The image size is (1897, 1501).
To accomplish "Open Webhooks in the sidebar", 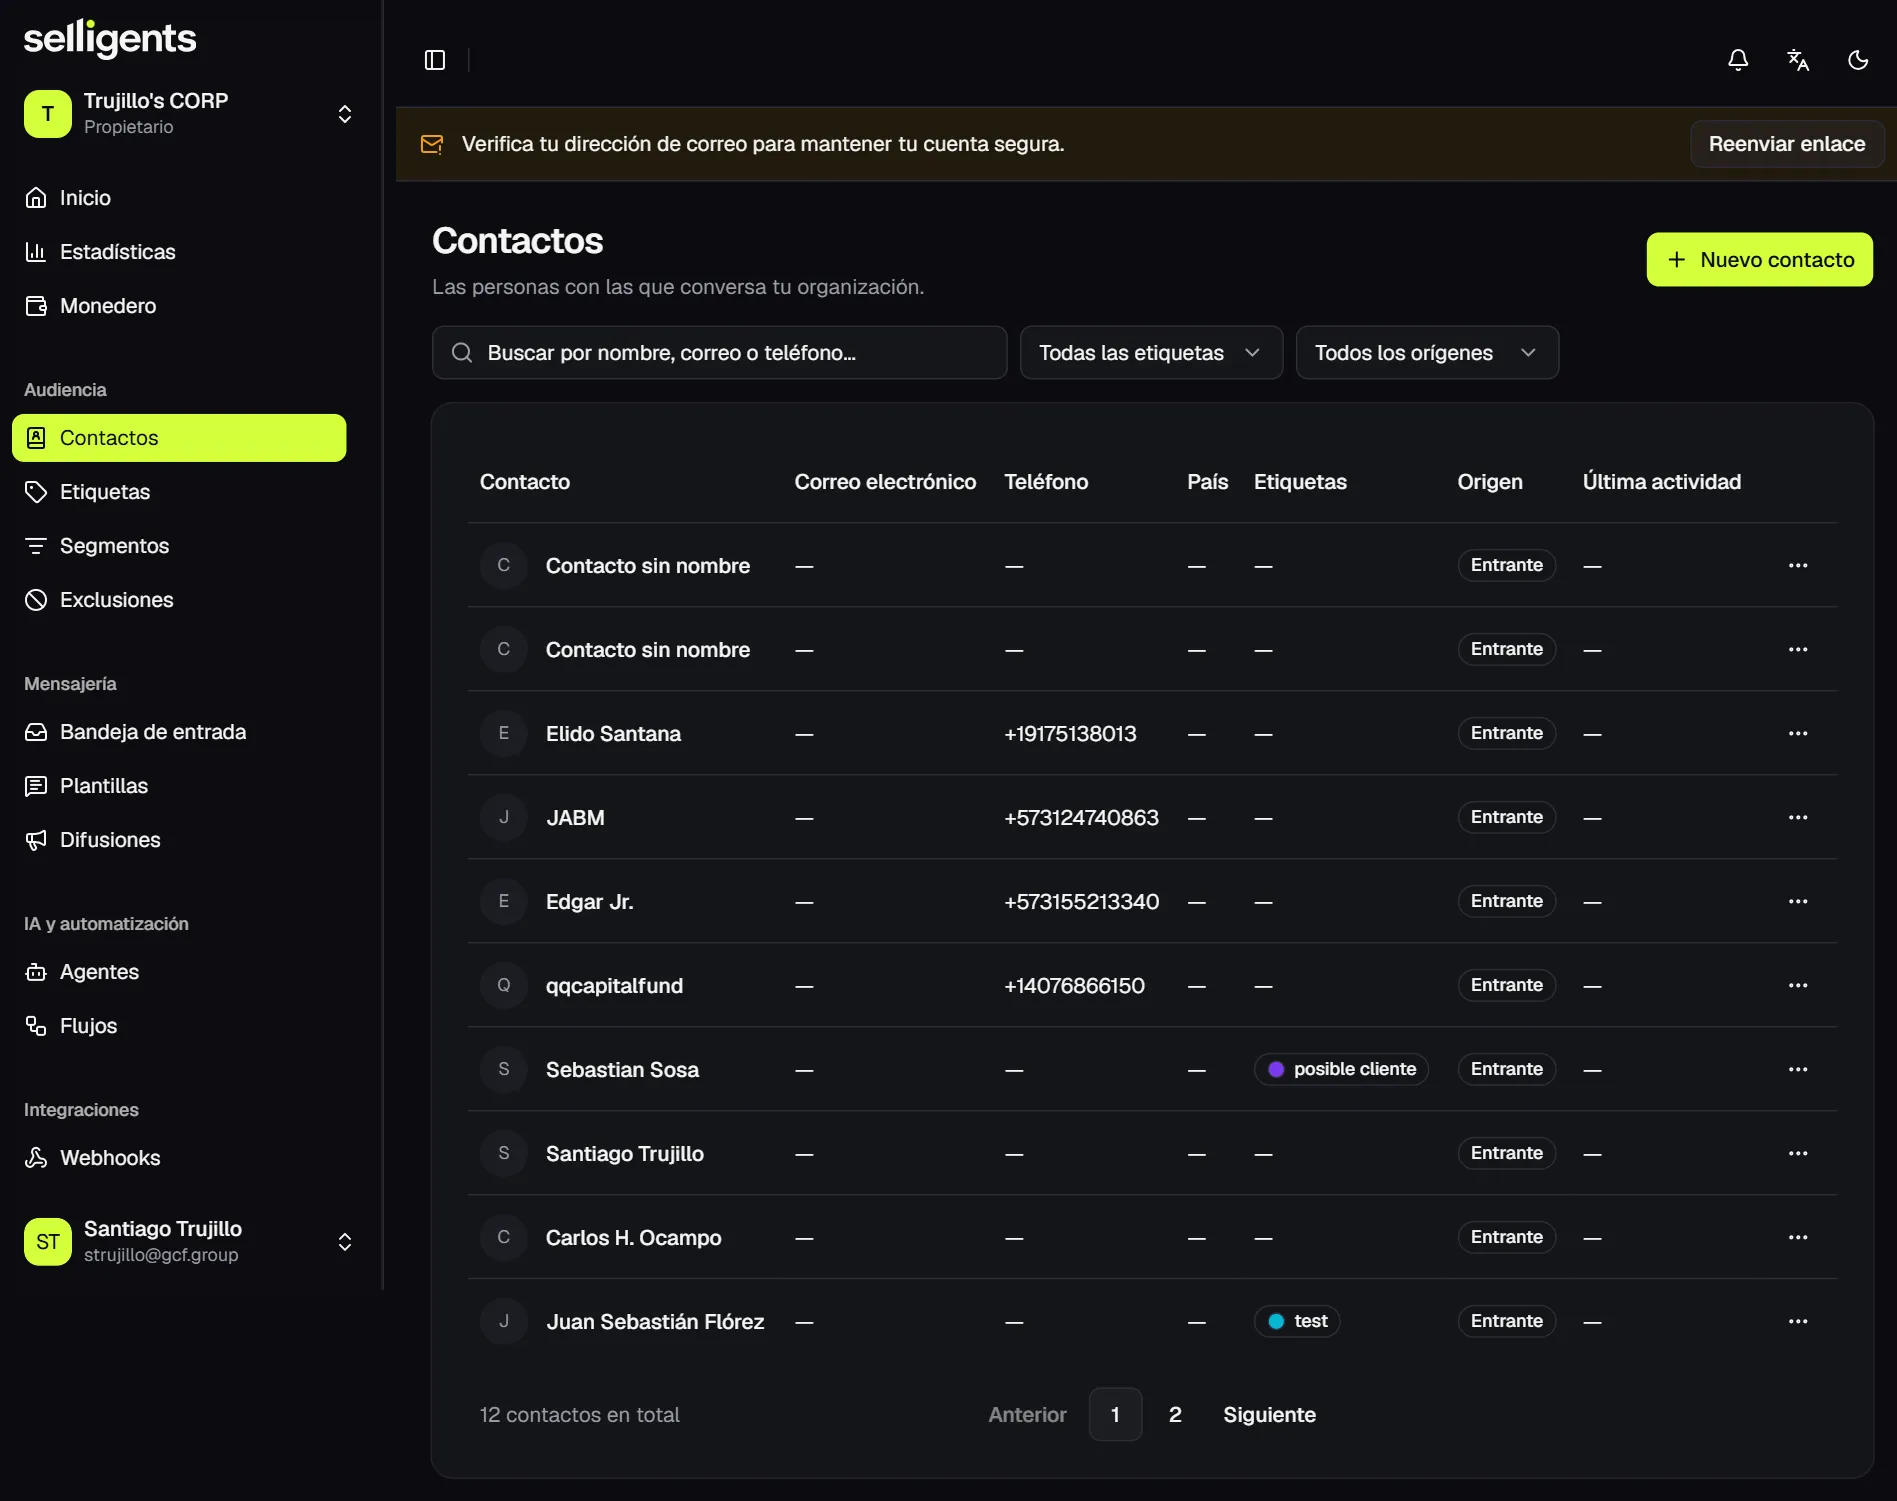I will point(180,1158).
